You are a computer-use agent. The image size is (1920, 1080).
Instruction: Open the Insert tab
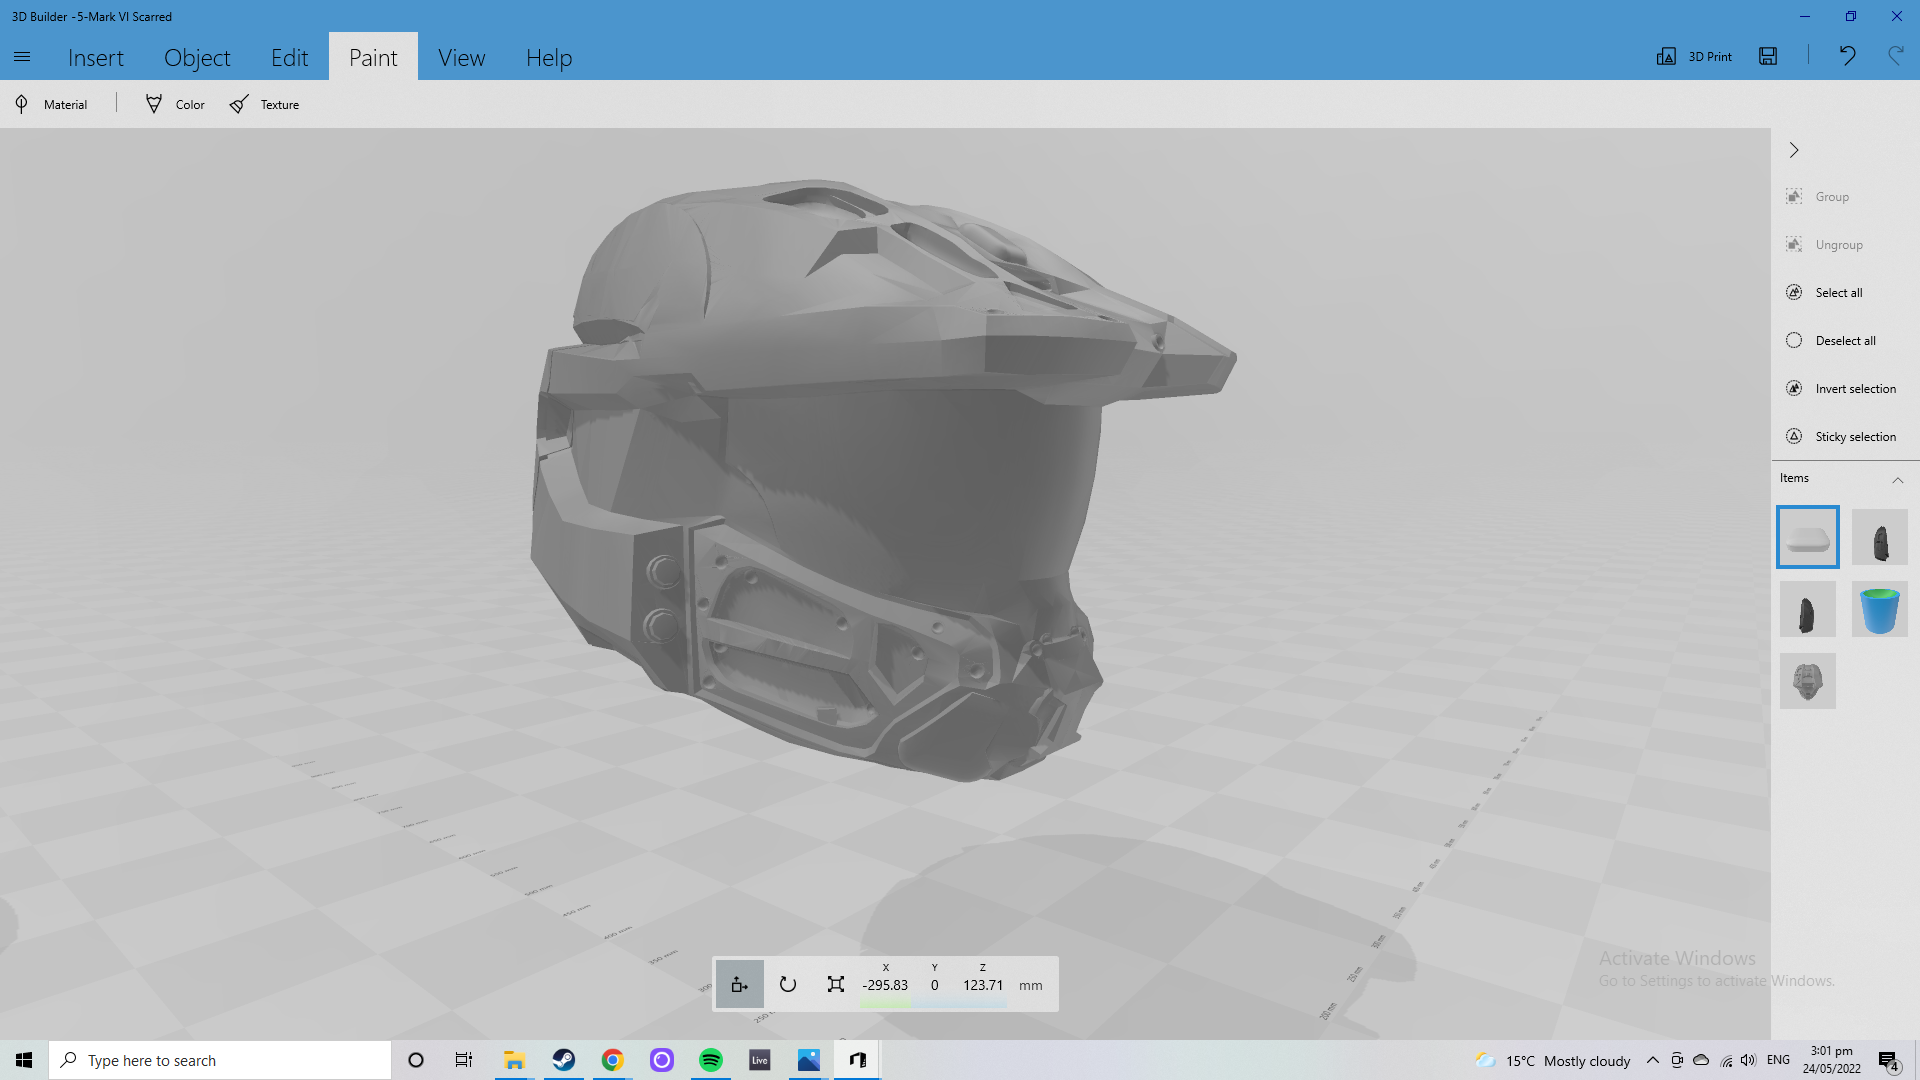click(x=96, y=57)
